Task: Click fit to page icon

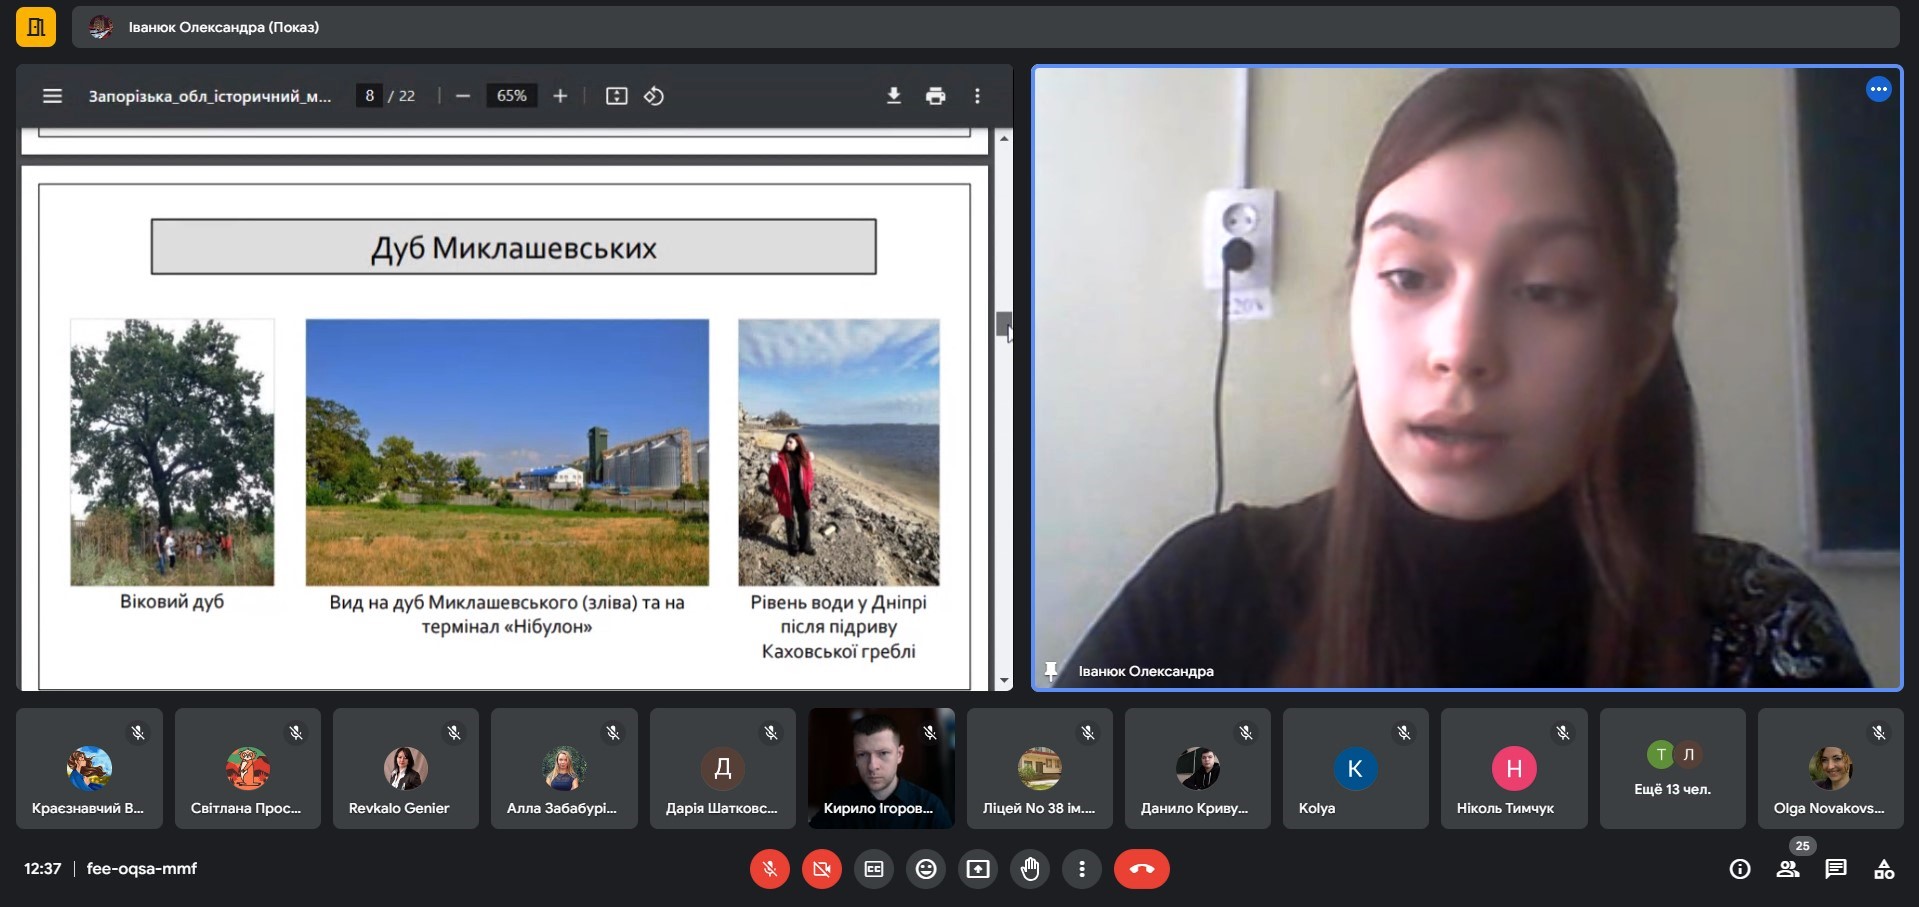Action: point(616,96)
